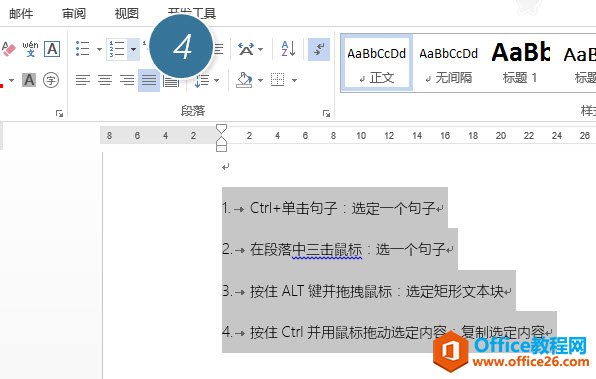This screenshot has width=596, height=379.
Task: Expand the bullets style dropdown arrow
Action: click(99, 49)
